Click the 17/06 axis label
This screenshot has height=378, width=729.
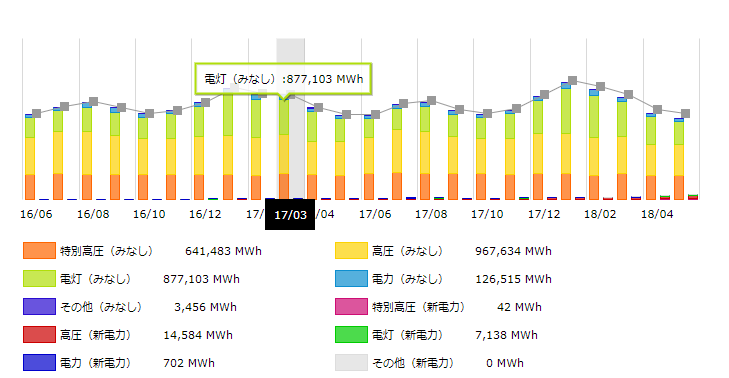click(x=375, y=214)
